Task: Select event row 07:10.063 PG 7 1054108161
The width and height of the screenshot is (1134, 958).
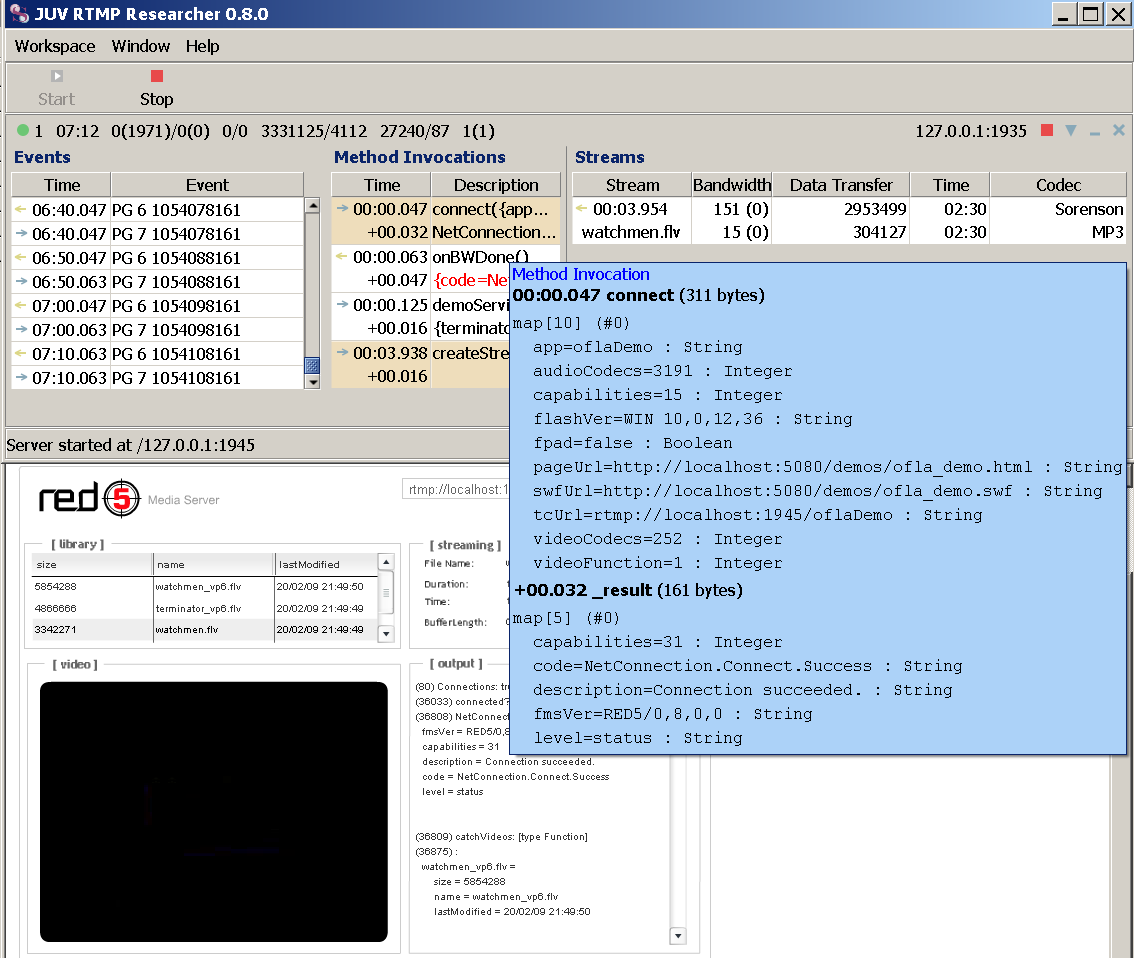Action: (158, 377)
